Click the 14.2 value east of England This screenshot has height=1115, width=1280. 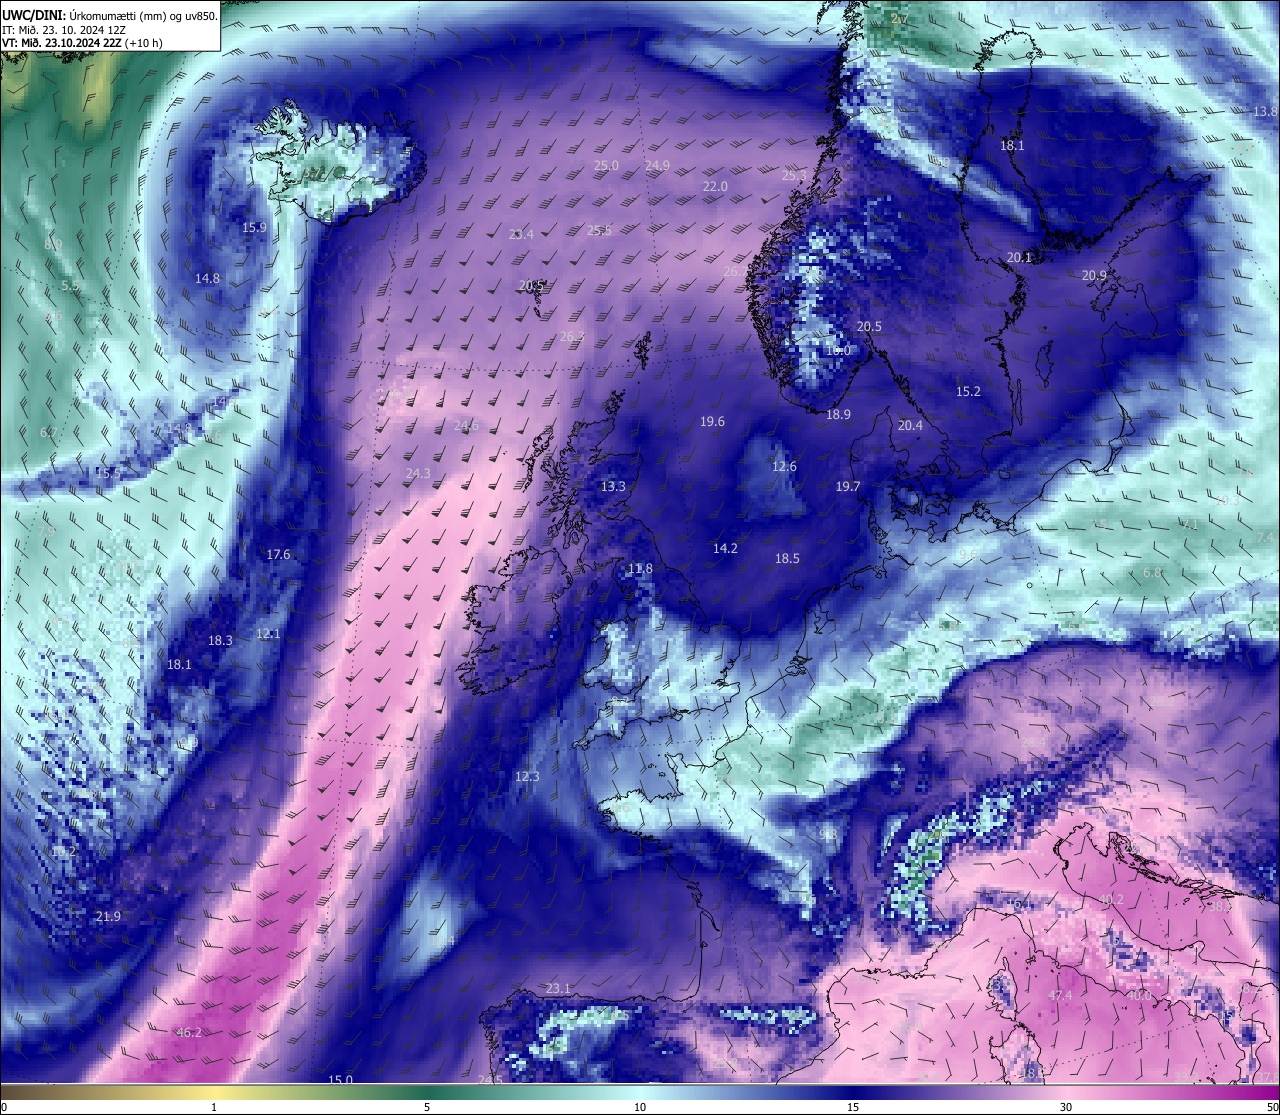point(725,548)
